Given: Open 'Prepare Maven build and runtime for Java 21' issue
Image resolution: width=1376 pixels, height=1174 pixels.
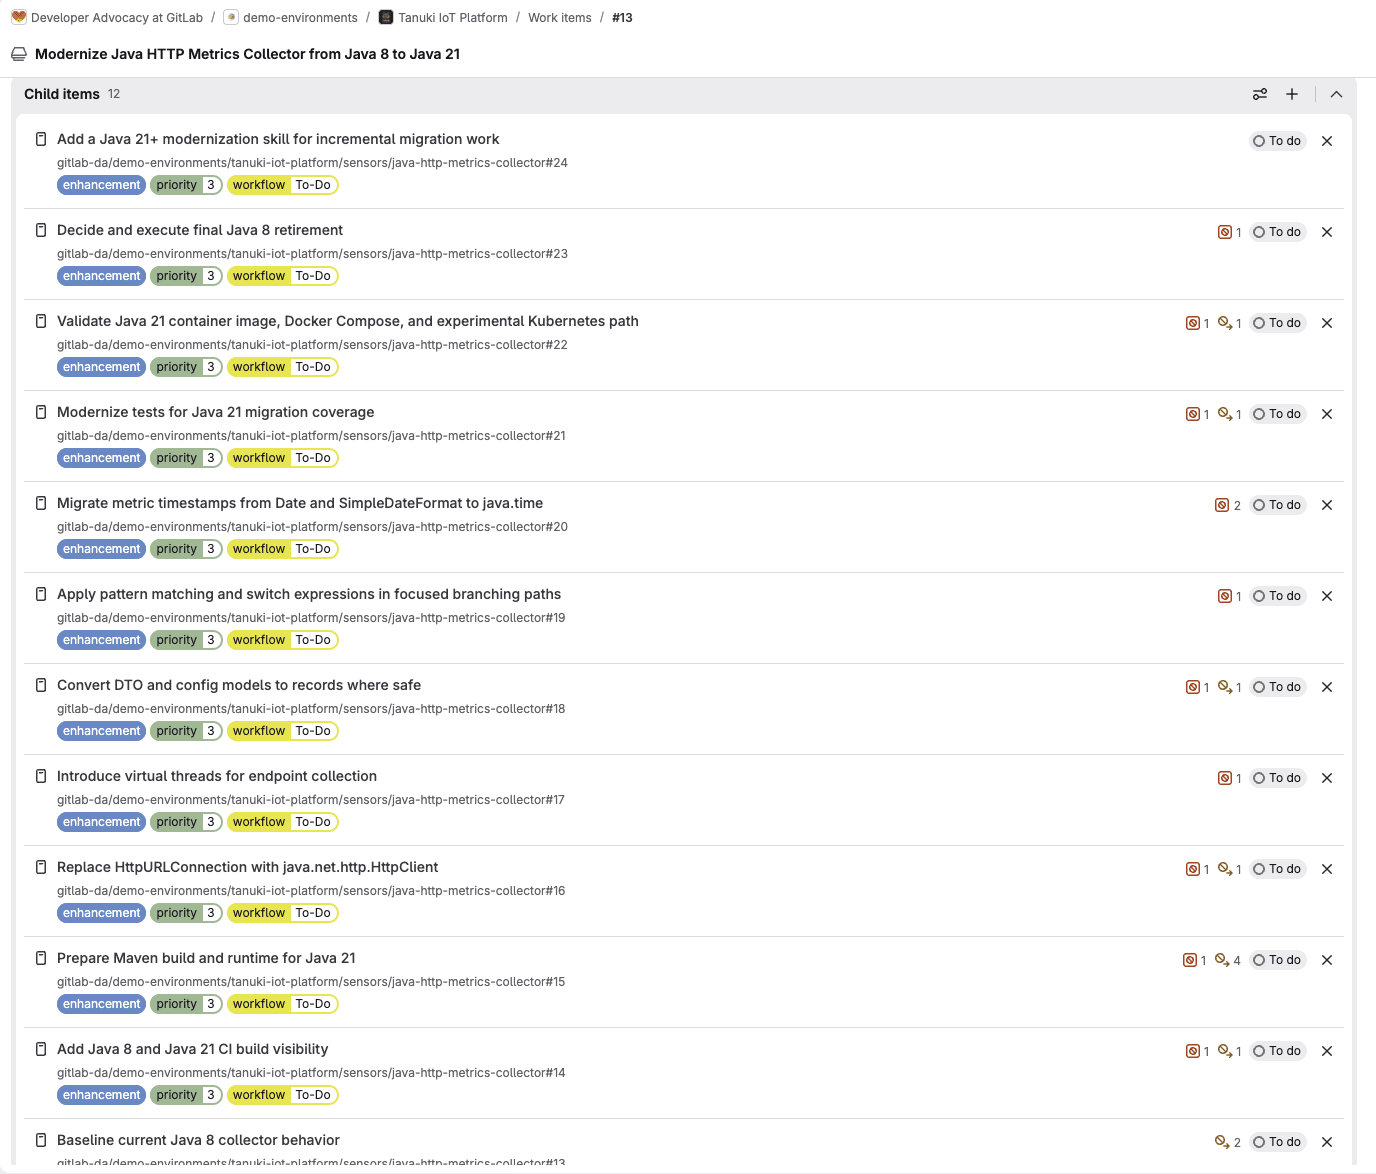Looking at the screenshot, I should pos(206,958).
